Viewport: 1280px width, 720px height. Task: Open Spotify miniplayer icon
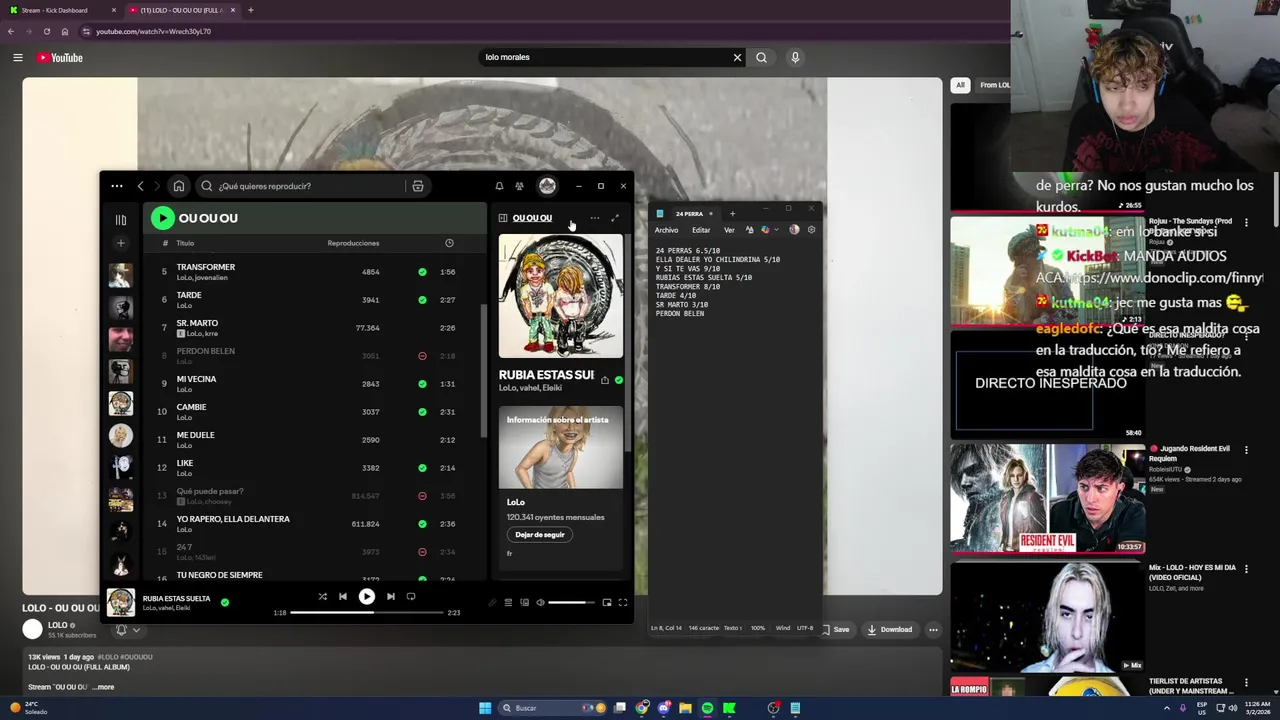(x=607, y=603)
